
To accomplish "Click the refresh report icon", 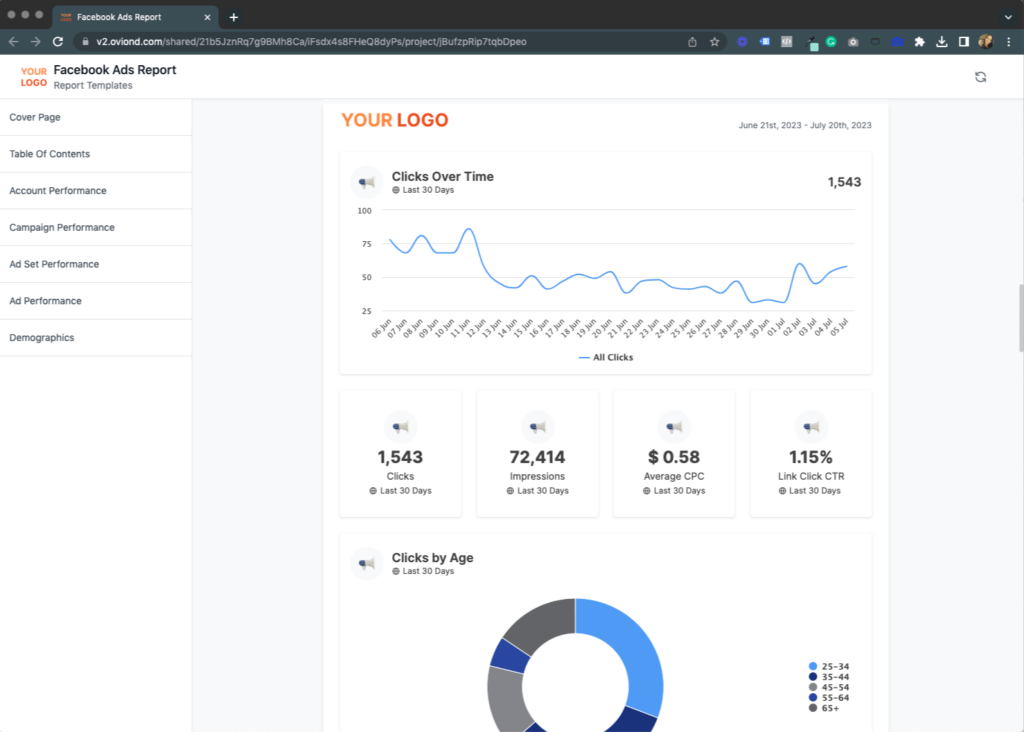I will pos(980,77).
